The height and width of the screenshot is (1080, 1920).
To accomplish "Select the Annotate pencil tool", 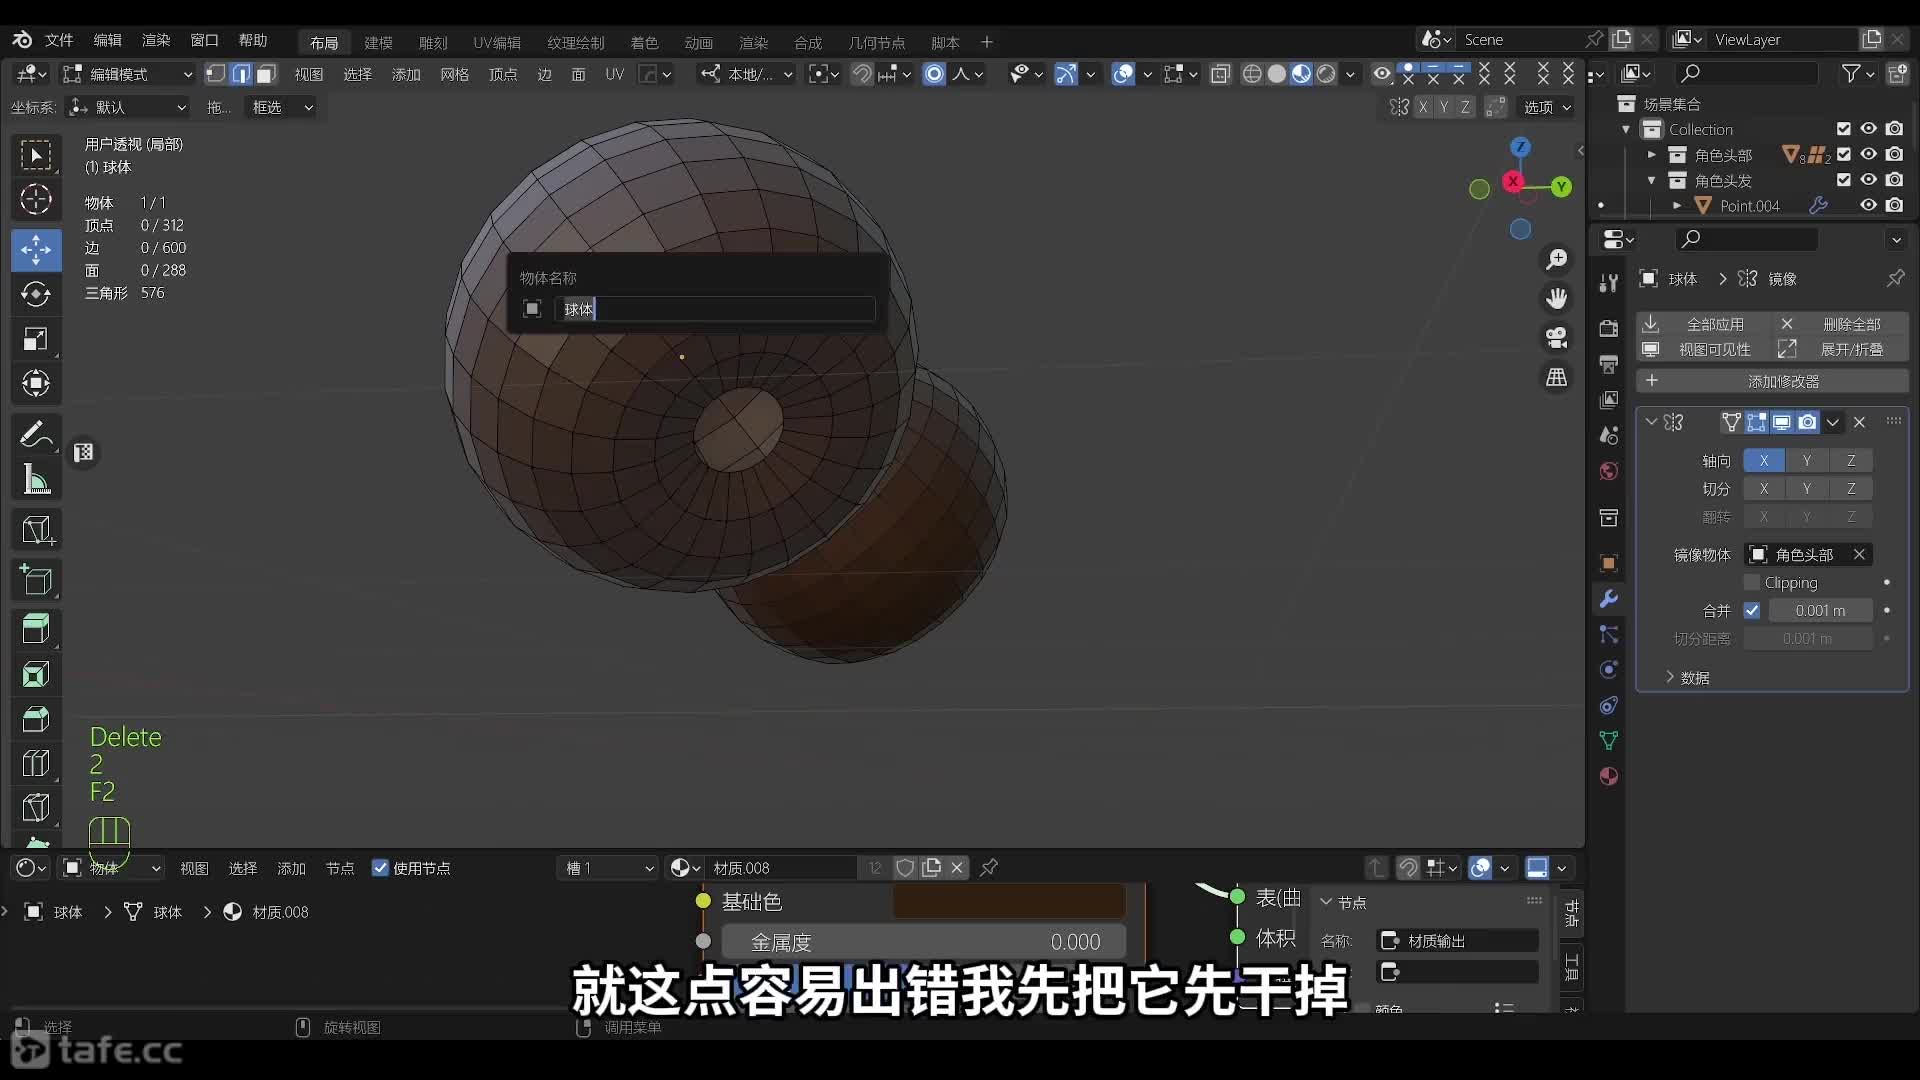I will point(36,434).
